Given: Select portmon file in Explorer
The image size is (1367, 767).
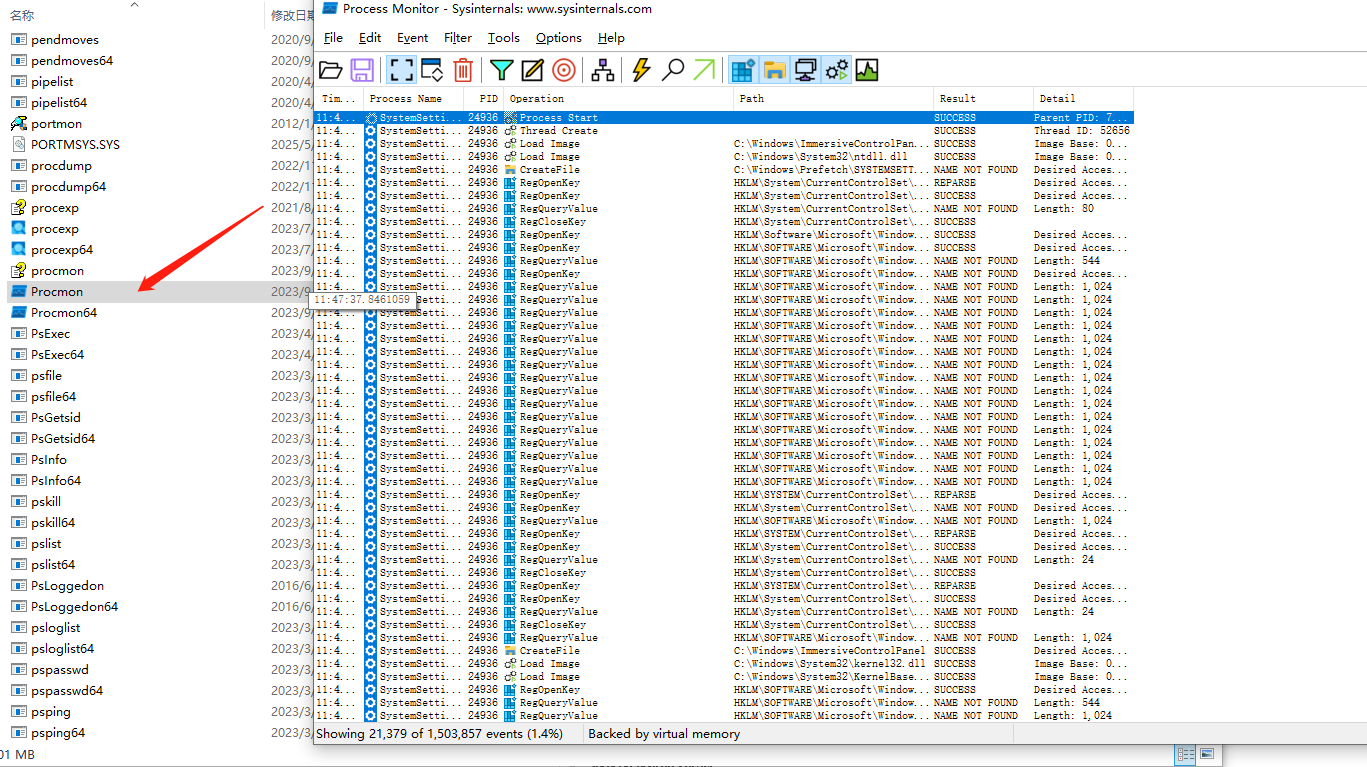Looking at the screenshot, I should pos(56,124).
